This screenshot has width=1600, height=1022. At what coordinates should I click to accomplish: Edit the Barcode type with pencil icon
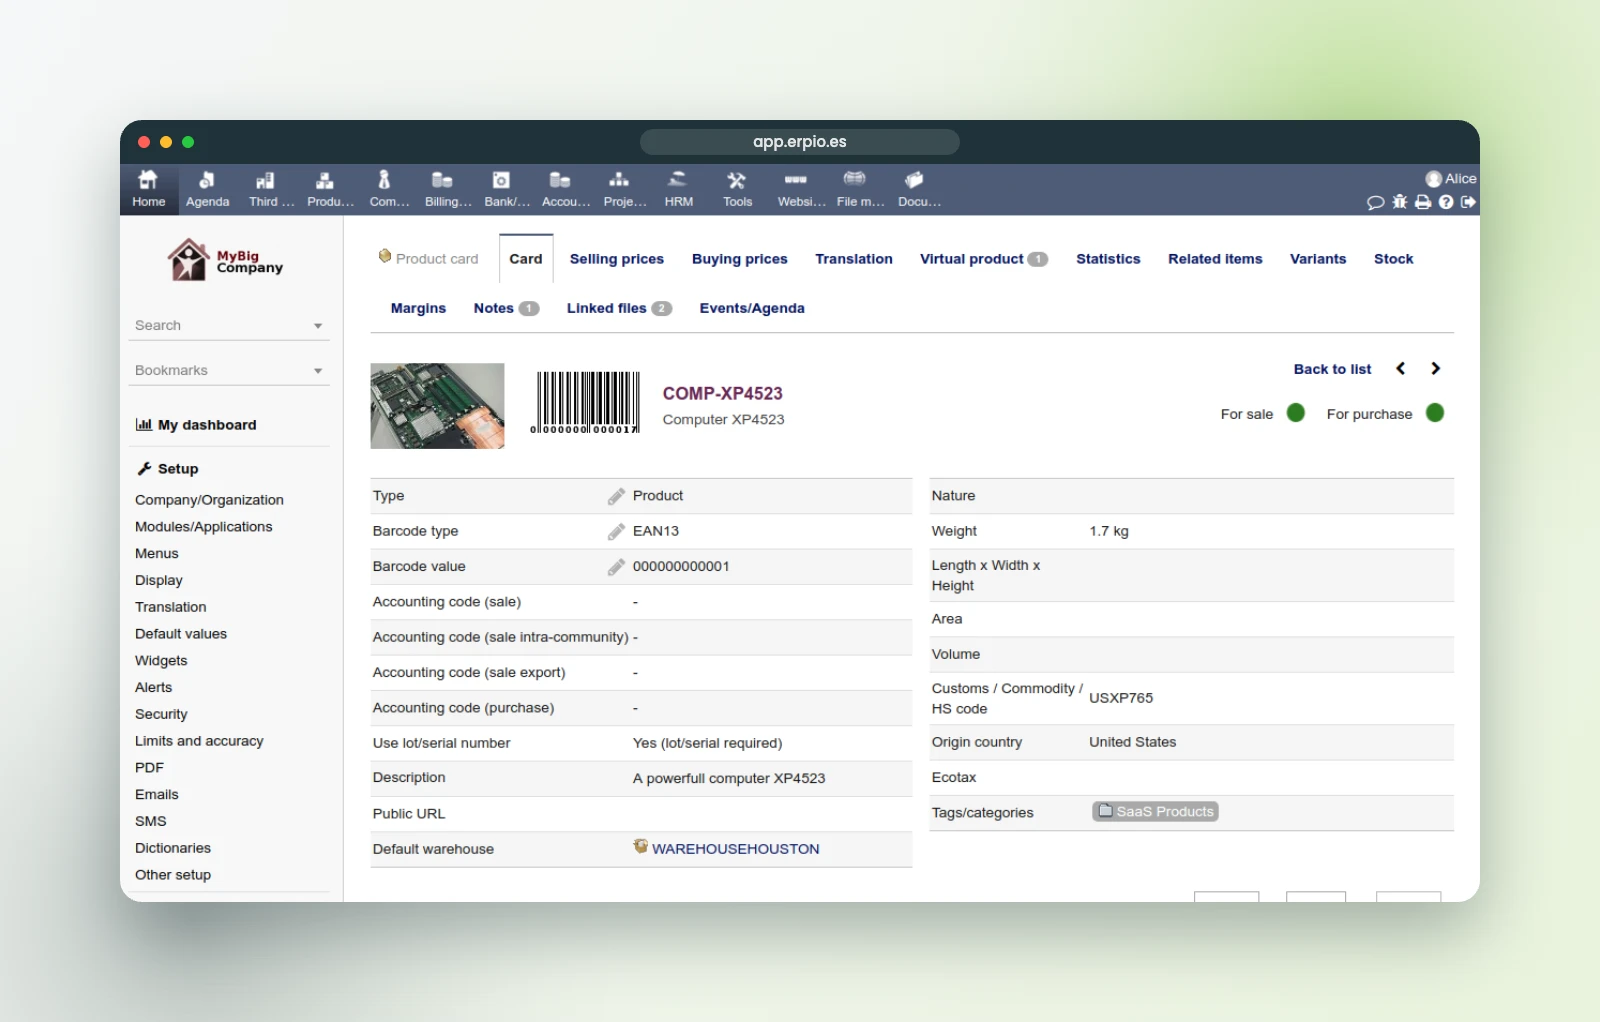(x=616, y=531)
